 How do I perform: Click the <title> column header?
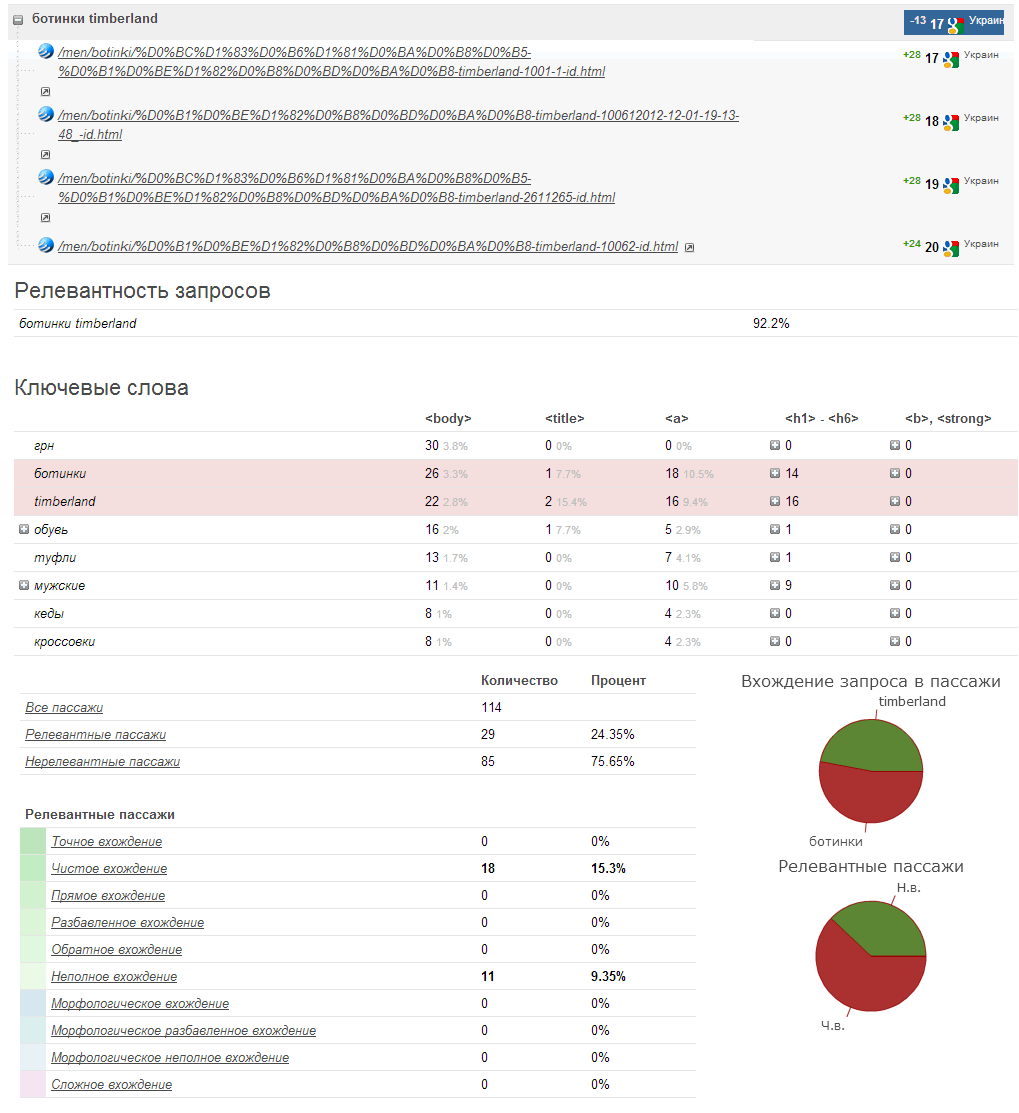click(565, 419)
